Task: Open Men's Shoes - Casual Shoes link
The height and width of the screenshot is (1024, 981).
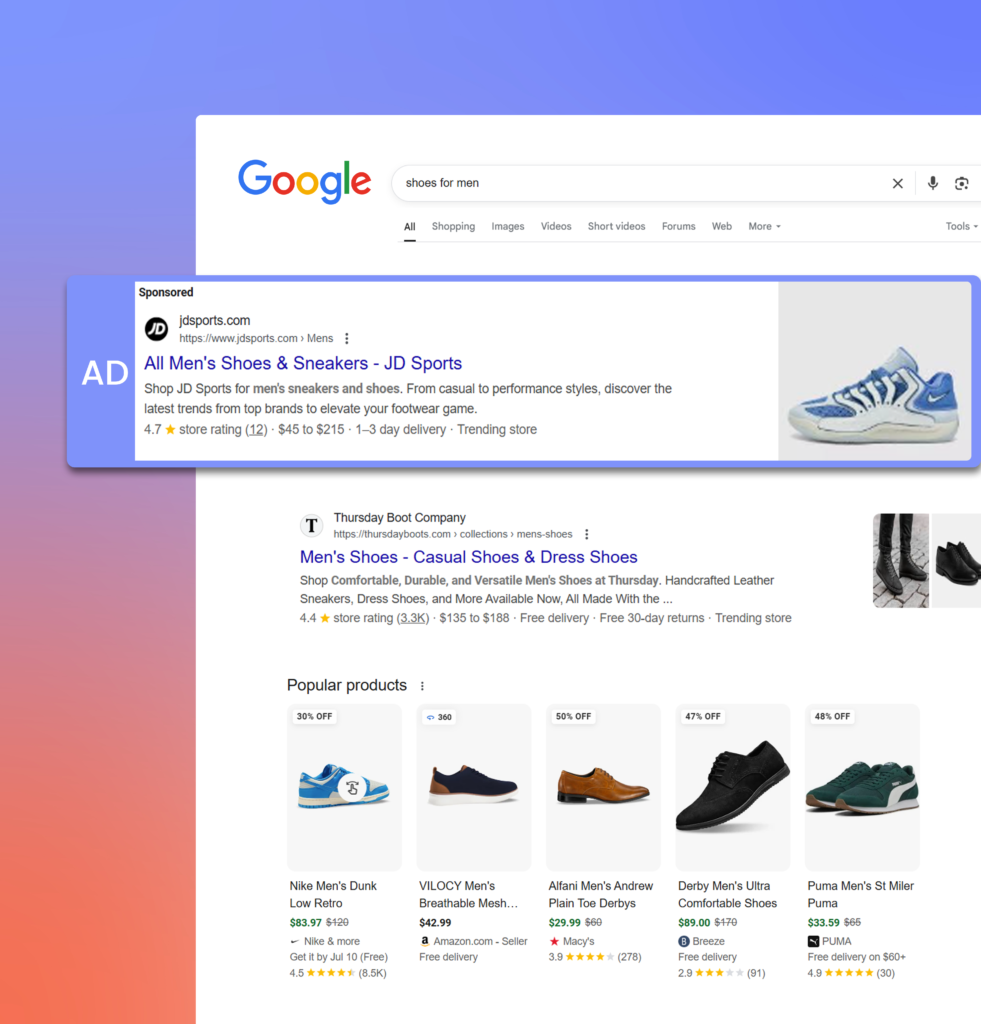Action: (468, 557)
